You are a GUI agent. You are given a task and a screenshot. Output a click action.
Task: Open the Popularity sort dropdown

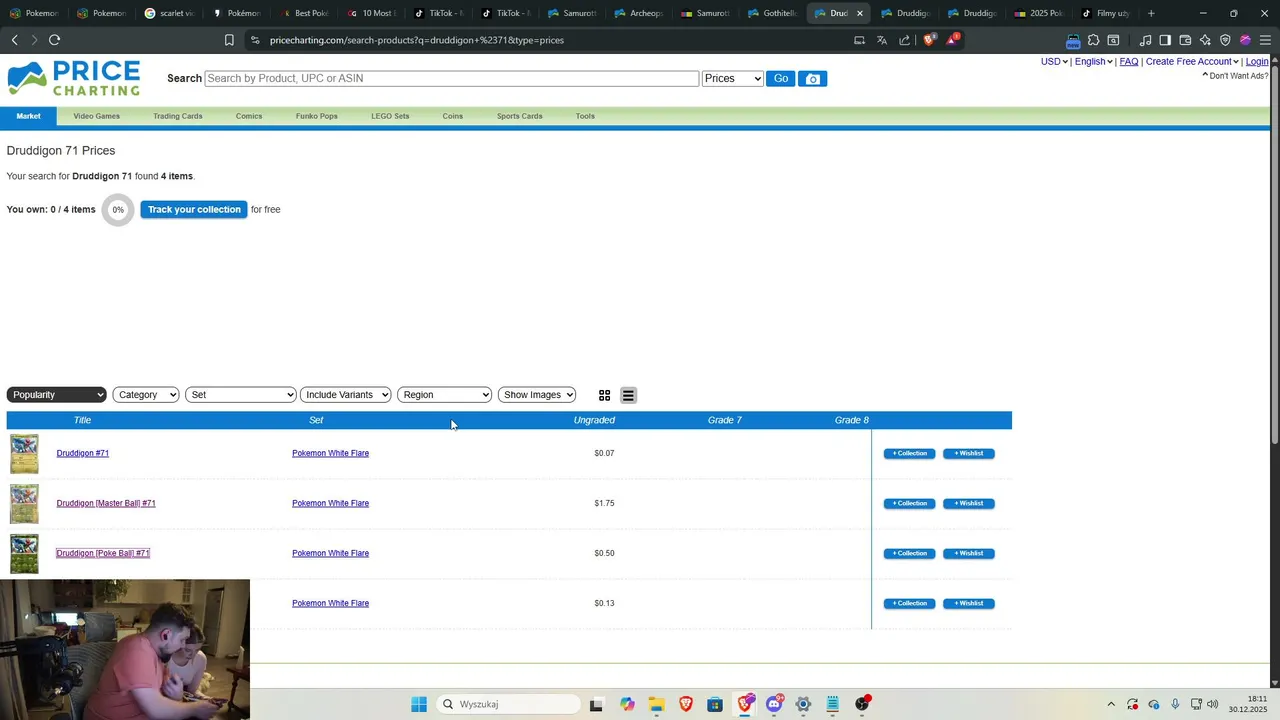[56, 395]
